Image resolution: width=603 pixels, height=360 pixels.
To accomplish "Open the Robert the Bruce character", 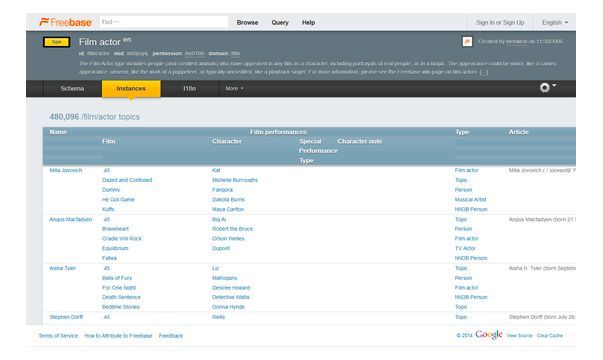I will [233, 229].
